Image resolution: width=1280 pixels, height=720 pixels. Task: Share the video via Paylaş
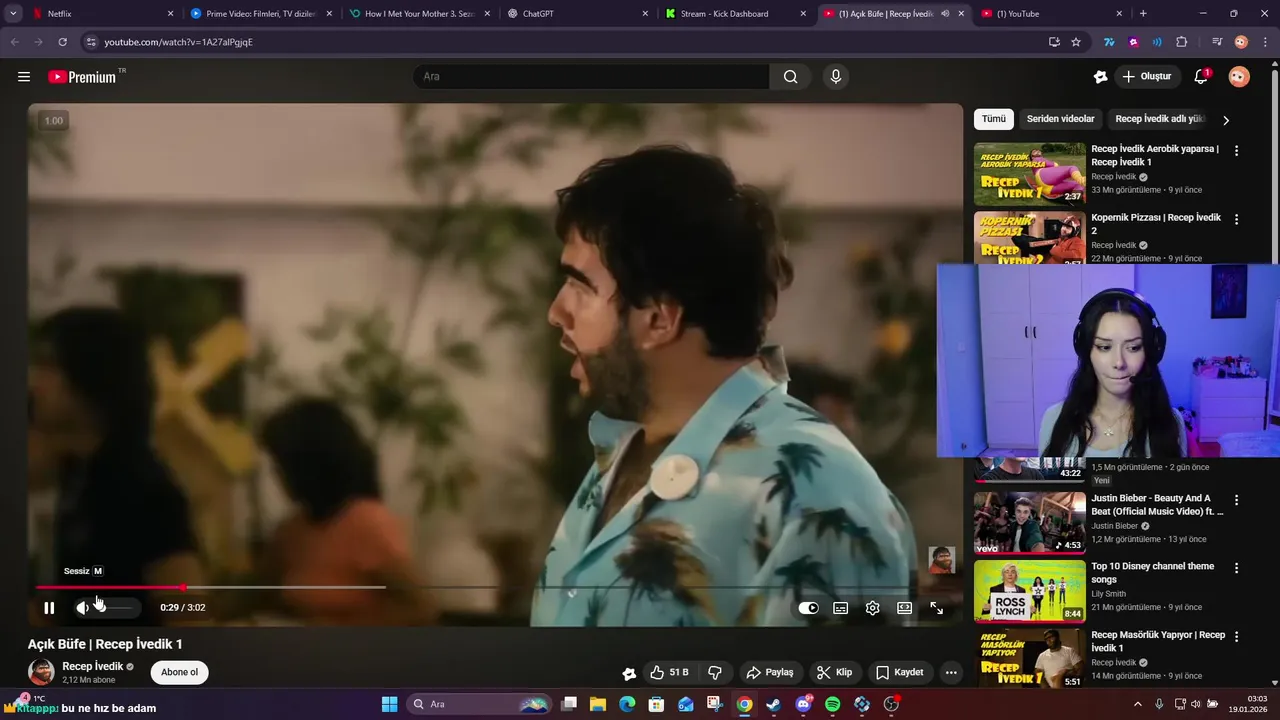[x=770, y=672]
